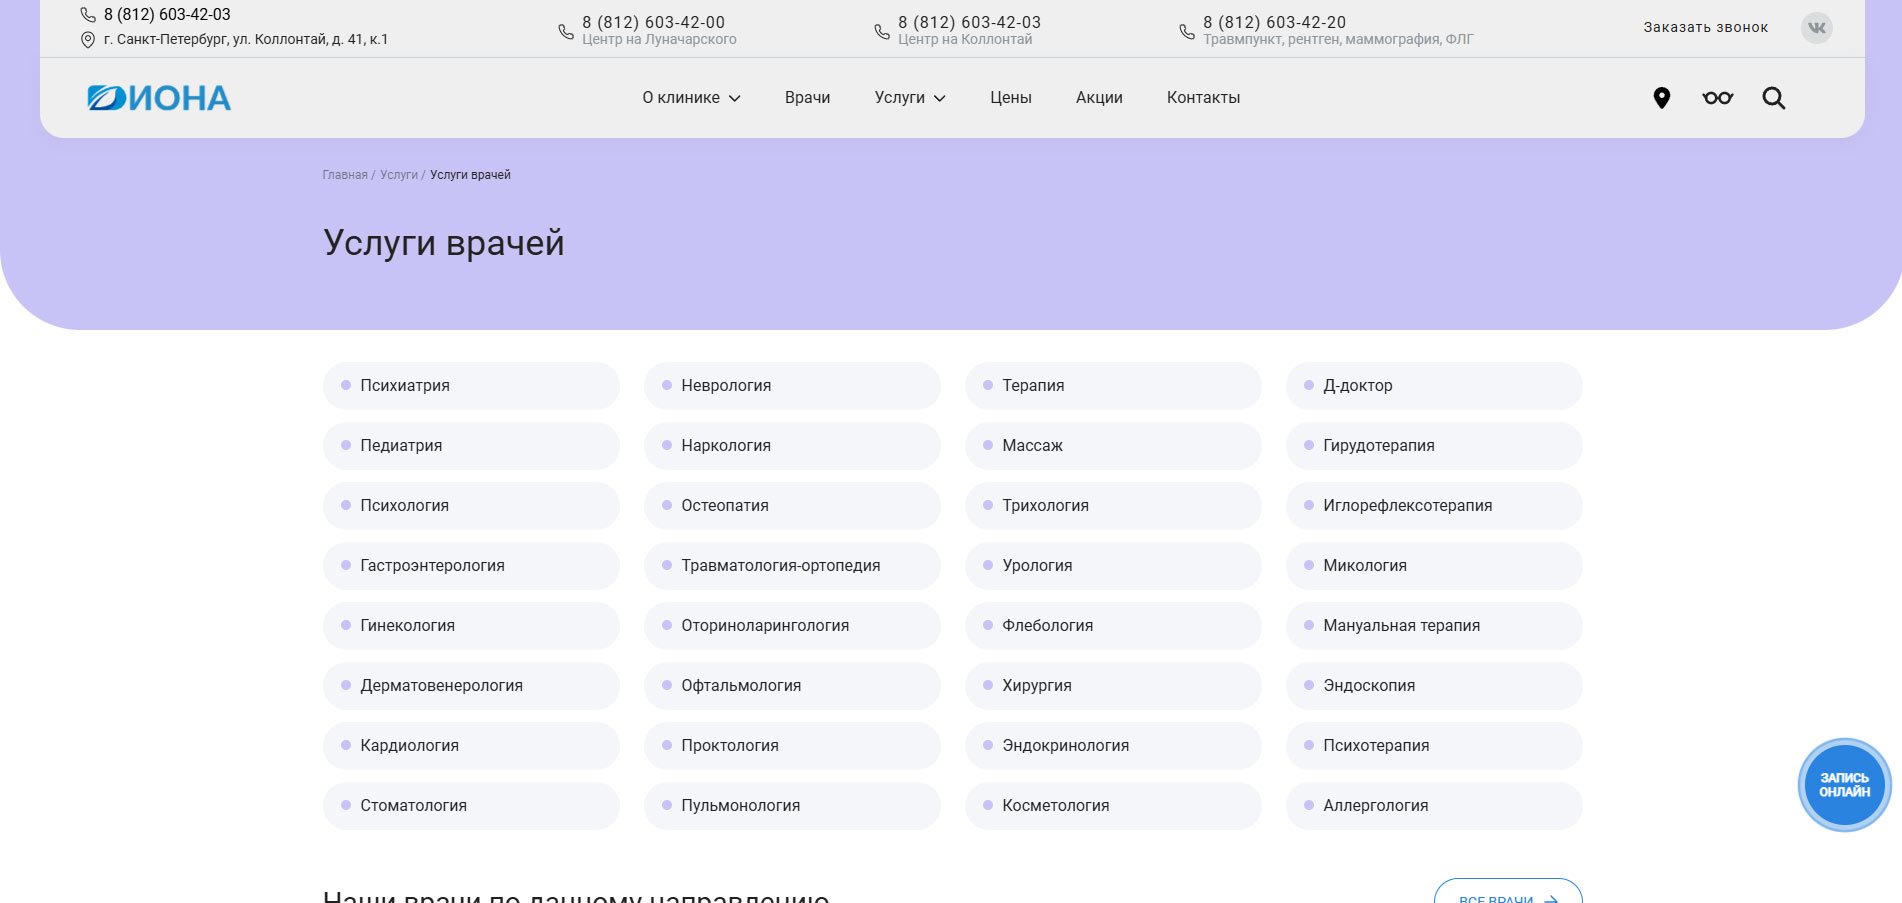Viewport: 1902px width, 903px height.
Task: Go to Главная breadcrumb link
Action: click(345, 175)
